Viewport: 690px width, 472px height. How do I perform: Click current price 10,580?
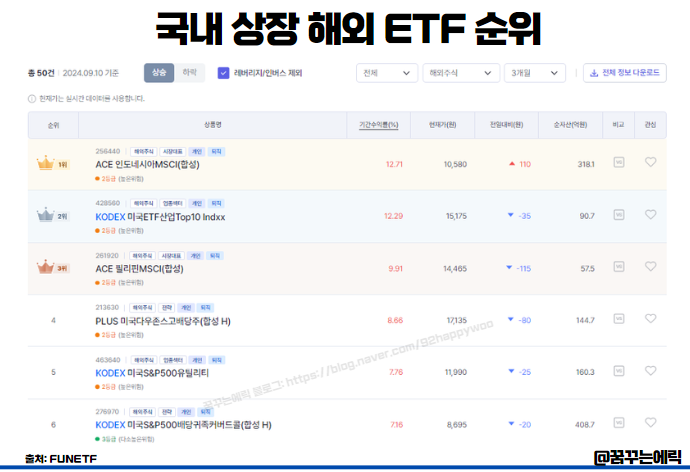pos(455,165)
